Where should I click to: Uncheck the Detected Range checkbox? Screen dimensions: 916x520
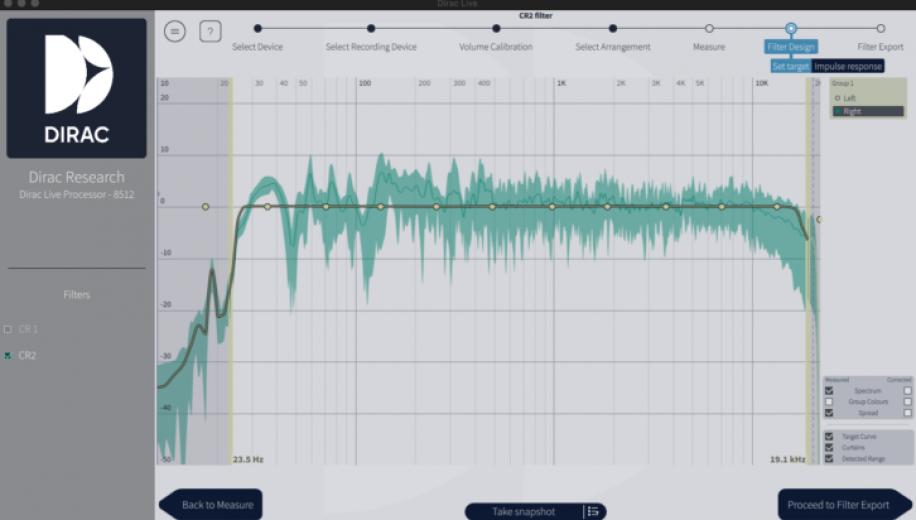pos(829,458)
